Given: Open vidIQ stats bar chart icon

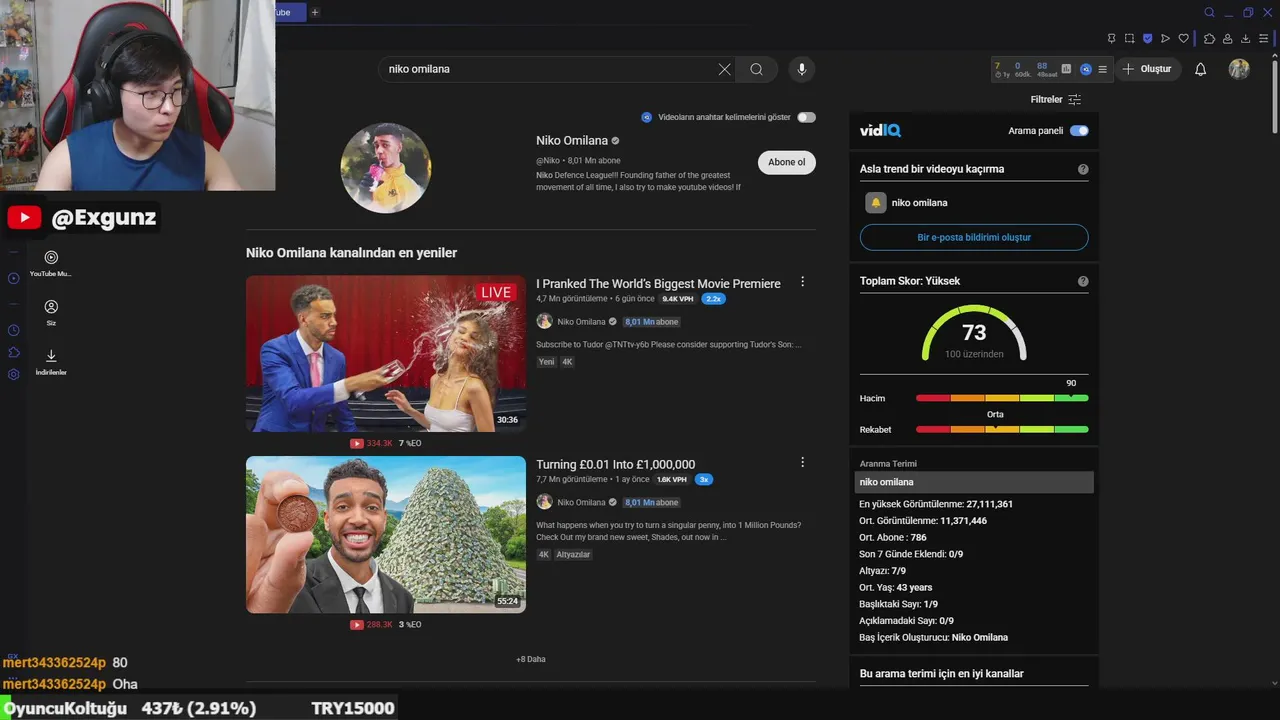Looking at the screenshot, I should pyautogui.click(x=1066, y=69).
